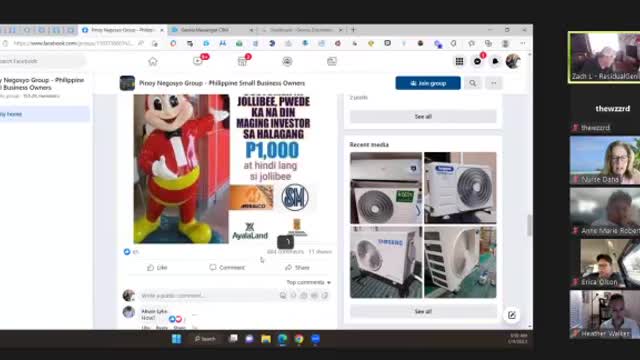The width and height of the screenshot is (640, 360).
Task: Open the chat app icon on taskbar
Action: (249, 339)
